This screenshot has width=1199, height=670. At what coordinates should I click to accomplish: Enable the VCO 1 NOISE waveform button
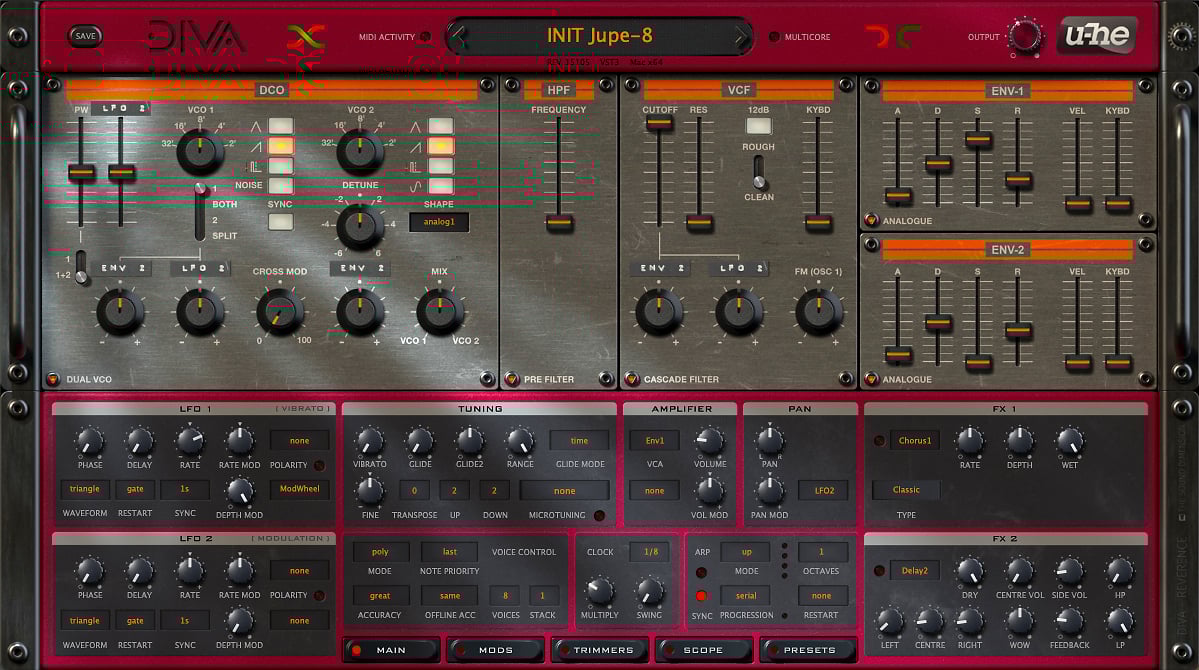281,185
